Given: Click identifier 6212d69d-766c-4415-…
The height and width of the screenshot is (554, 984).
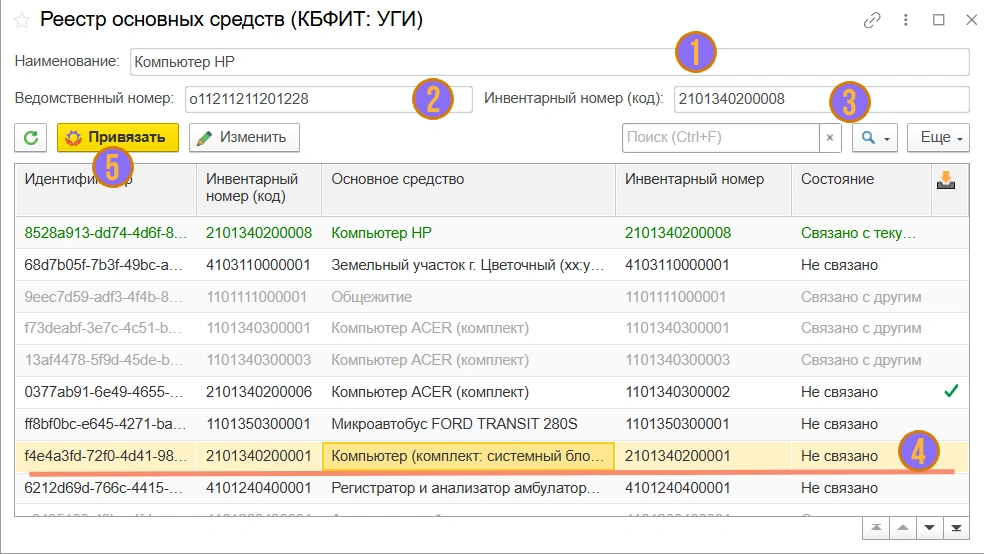Looking at the screenshot, I should pos(104,488).
